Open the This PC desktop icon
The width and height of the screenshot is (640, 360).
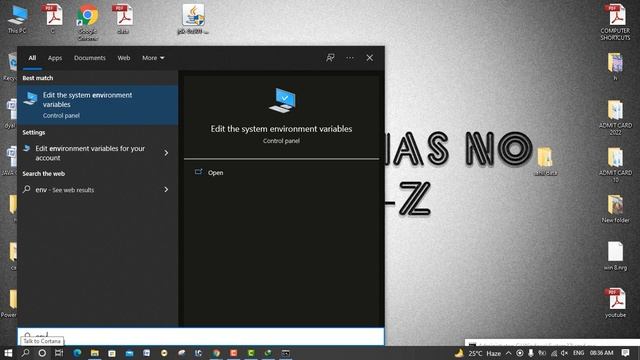point(17,19)
